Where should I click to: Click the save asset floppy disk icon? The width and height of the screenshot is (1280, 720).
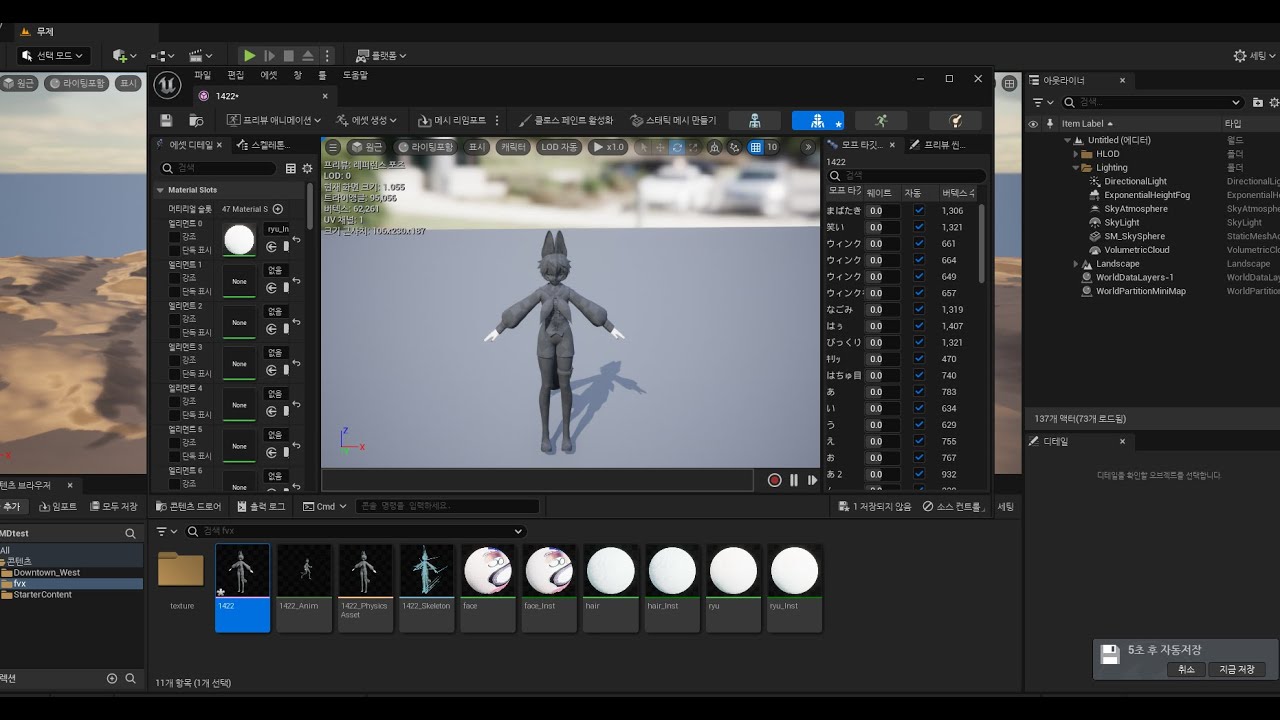pyautogui.click(x=166, y=120)
